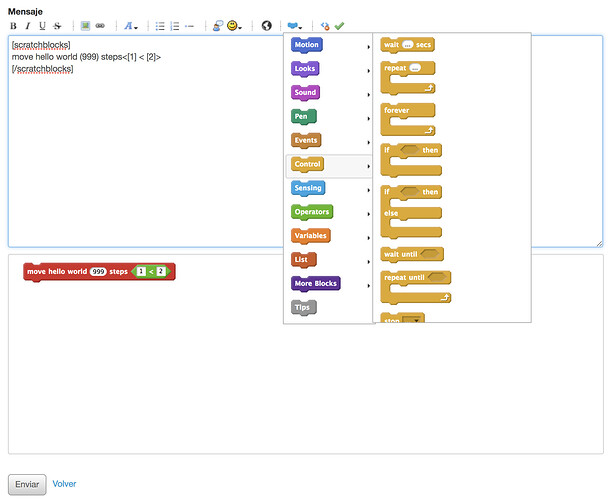Insert an image with the picture icon
611x500 pixels.
pyautogui.click(x=85, y=26)
